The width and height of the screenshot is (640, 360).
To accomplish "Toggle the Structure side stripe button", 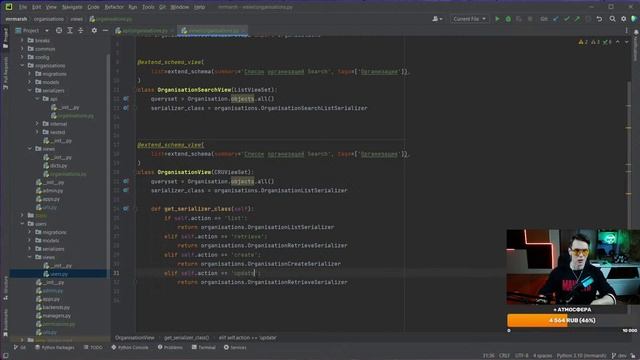I will coord(5,288).
